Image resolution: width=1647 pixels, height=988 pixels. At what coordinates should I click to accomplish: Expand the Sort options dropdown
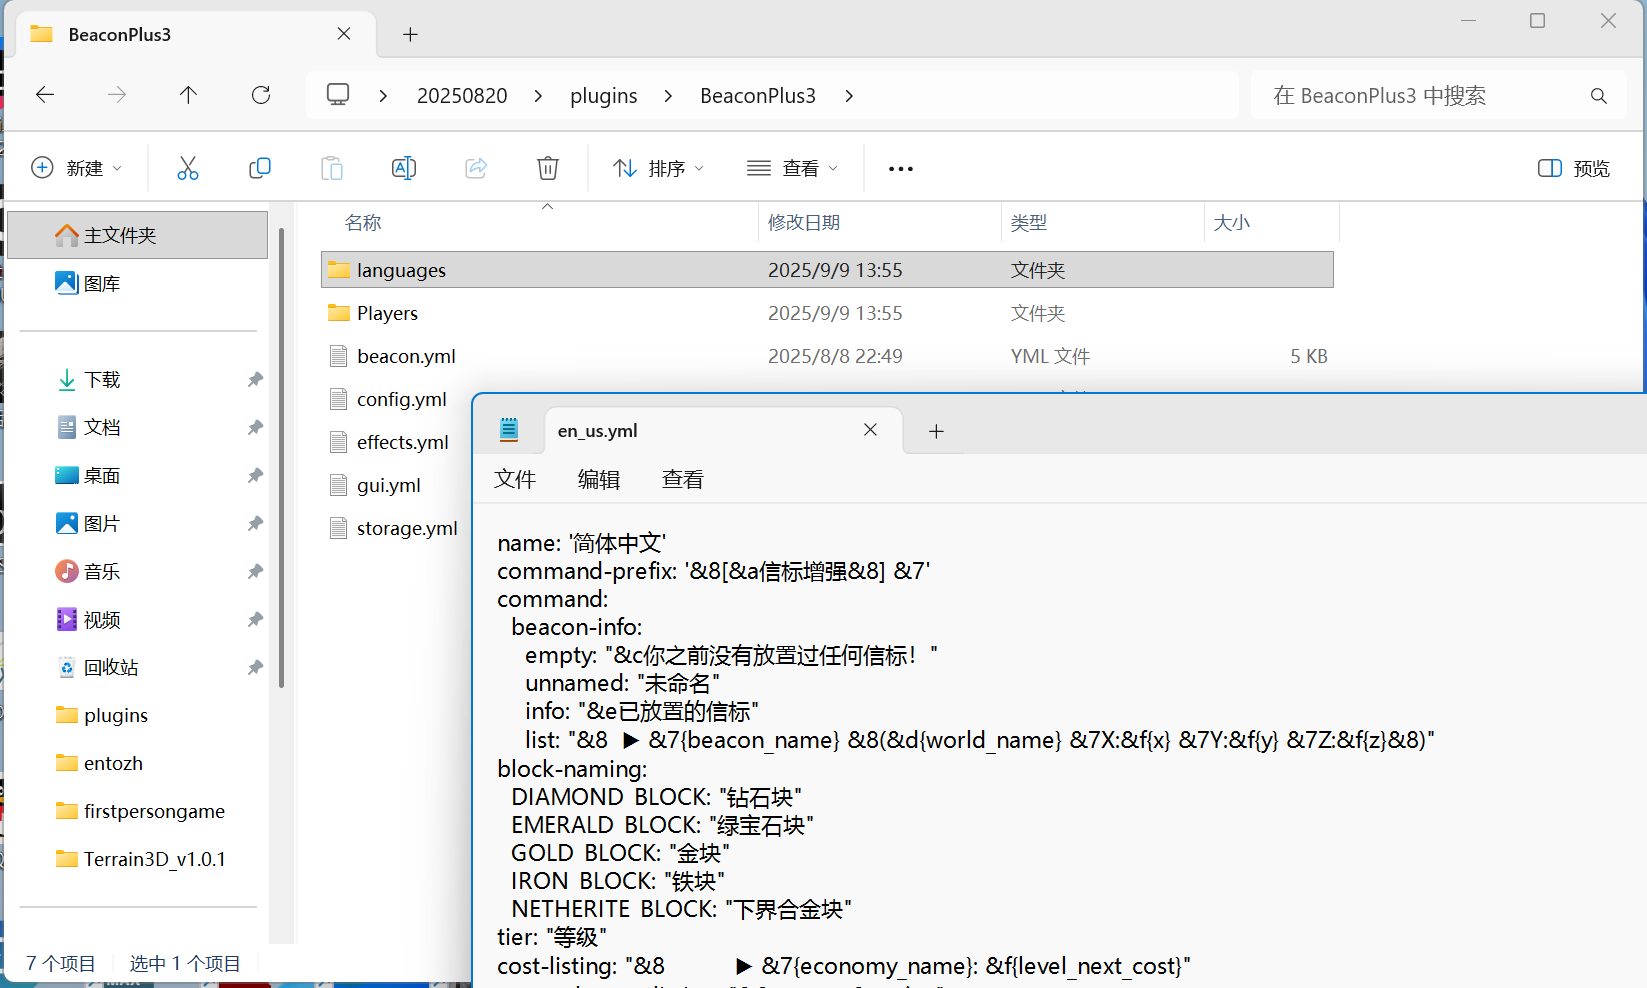(659, 168)
